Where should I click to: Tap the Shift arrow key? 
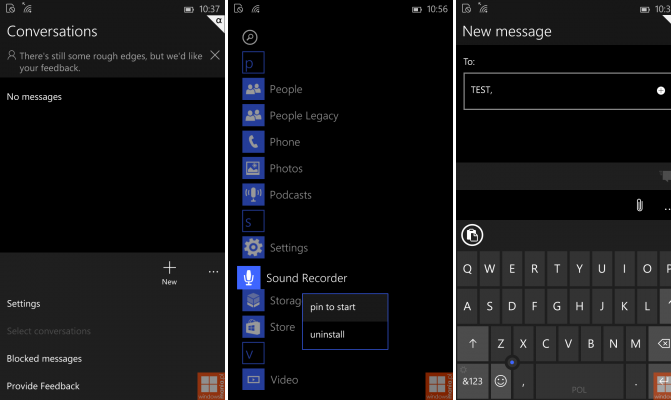click(x=473, y=344)
